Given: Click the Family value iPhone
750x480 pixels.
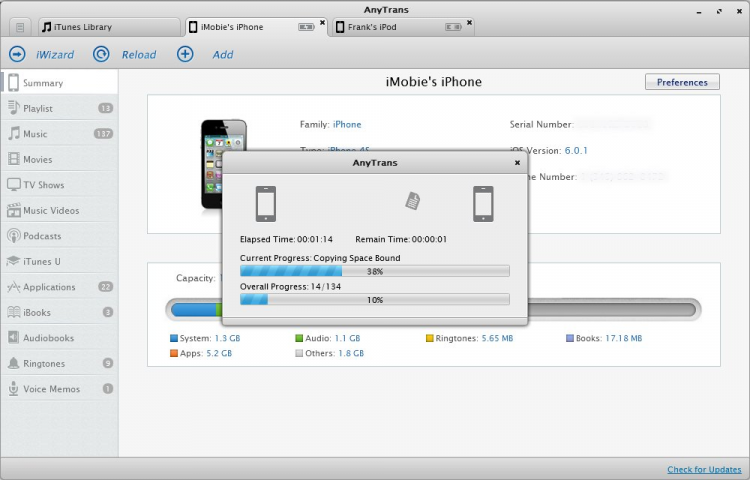Looking at the screenshot, I should [347, 124].
